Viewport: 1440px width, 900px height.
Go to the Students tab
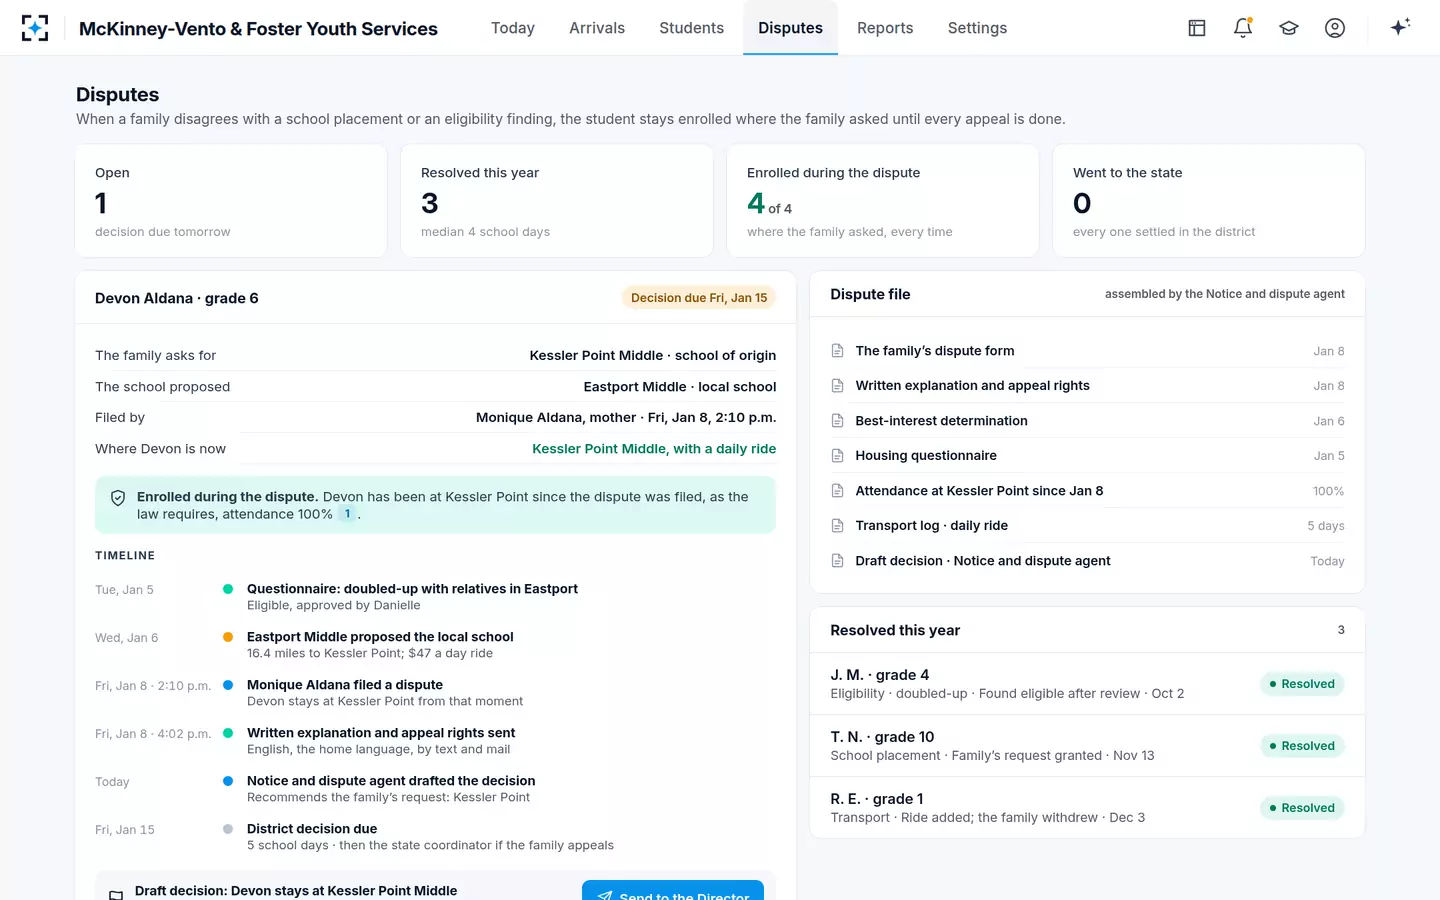click(x=691, y=28)
